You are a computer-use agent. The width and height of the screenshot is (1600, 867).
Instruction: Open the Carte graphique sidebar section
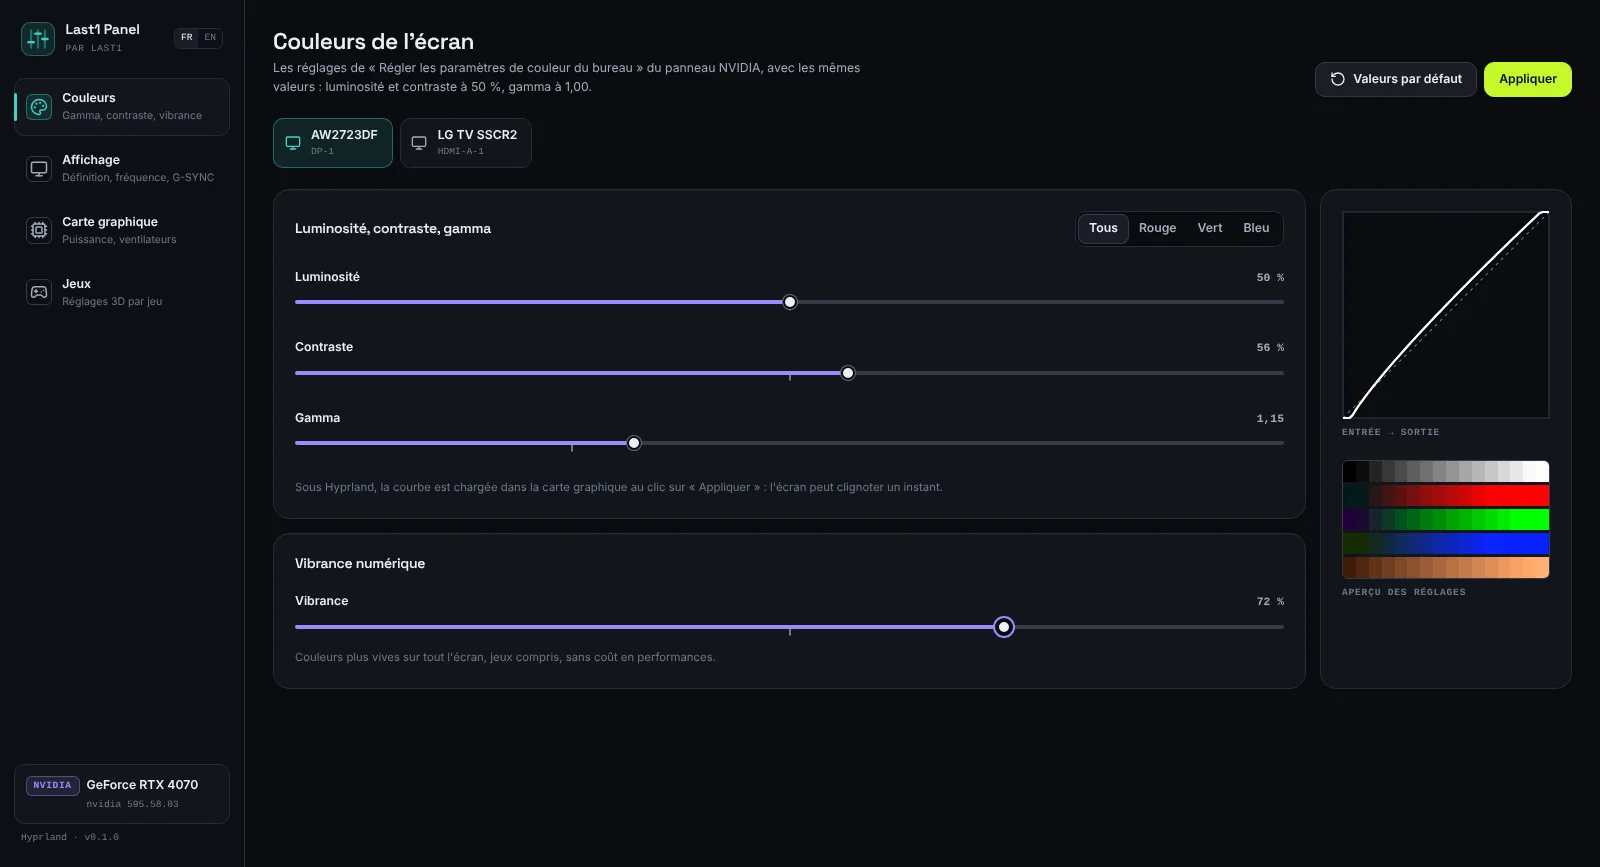[122, 231]
